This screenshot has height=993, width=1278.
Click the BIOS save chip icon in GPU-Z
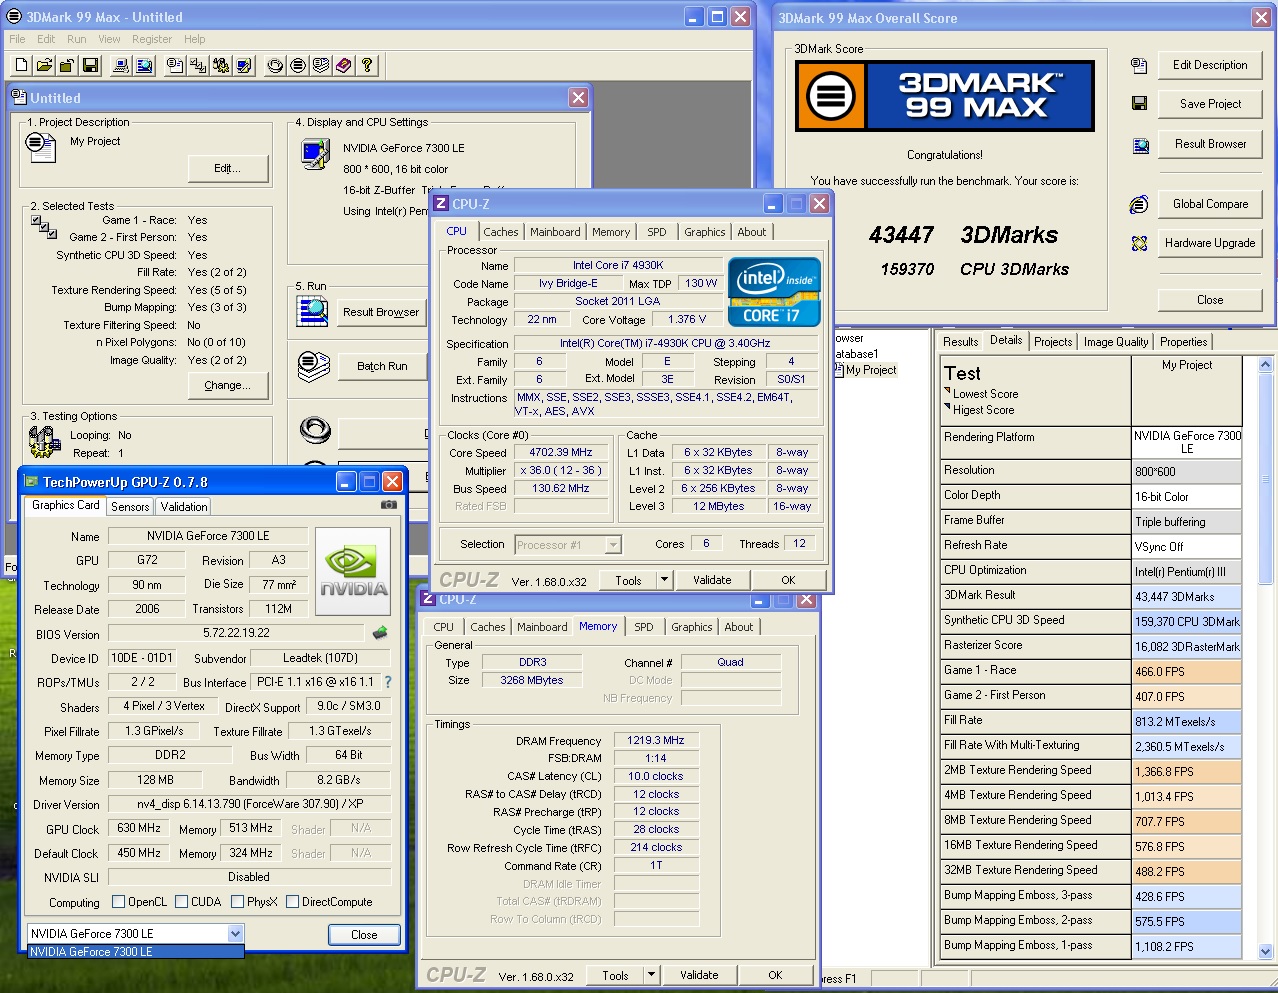click(380, 633)
